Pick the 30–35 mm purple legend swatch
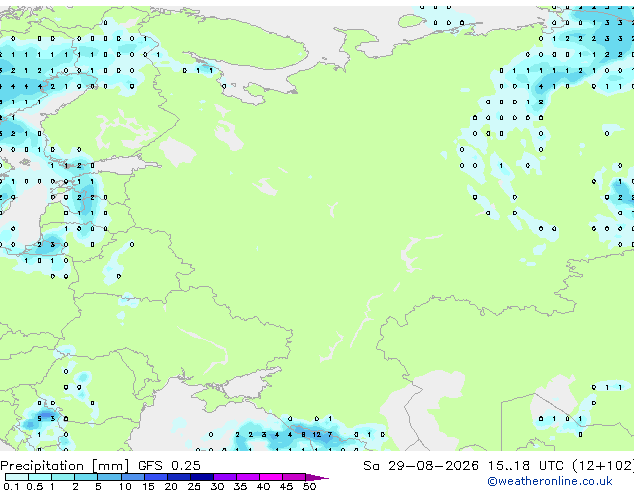 [x=224, y=477]
